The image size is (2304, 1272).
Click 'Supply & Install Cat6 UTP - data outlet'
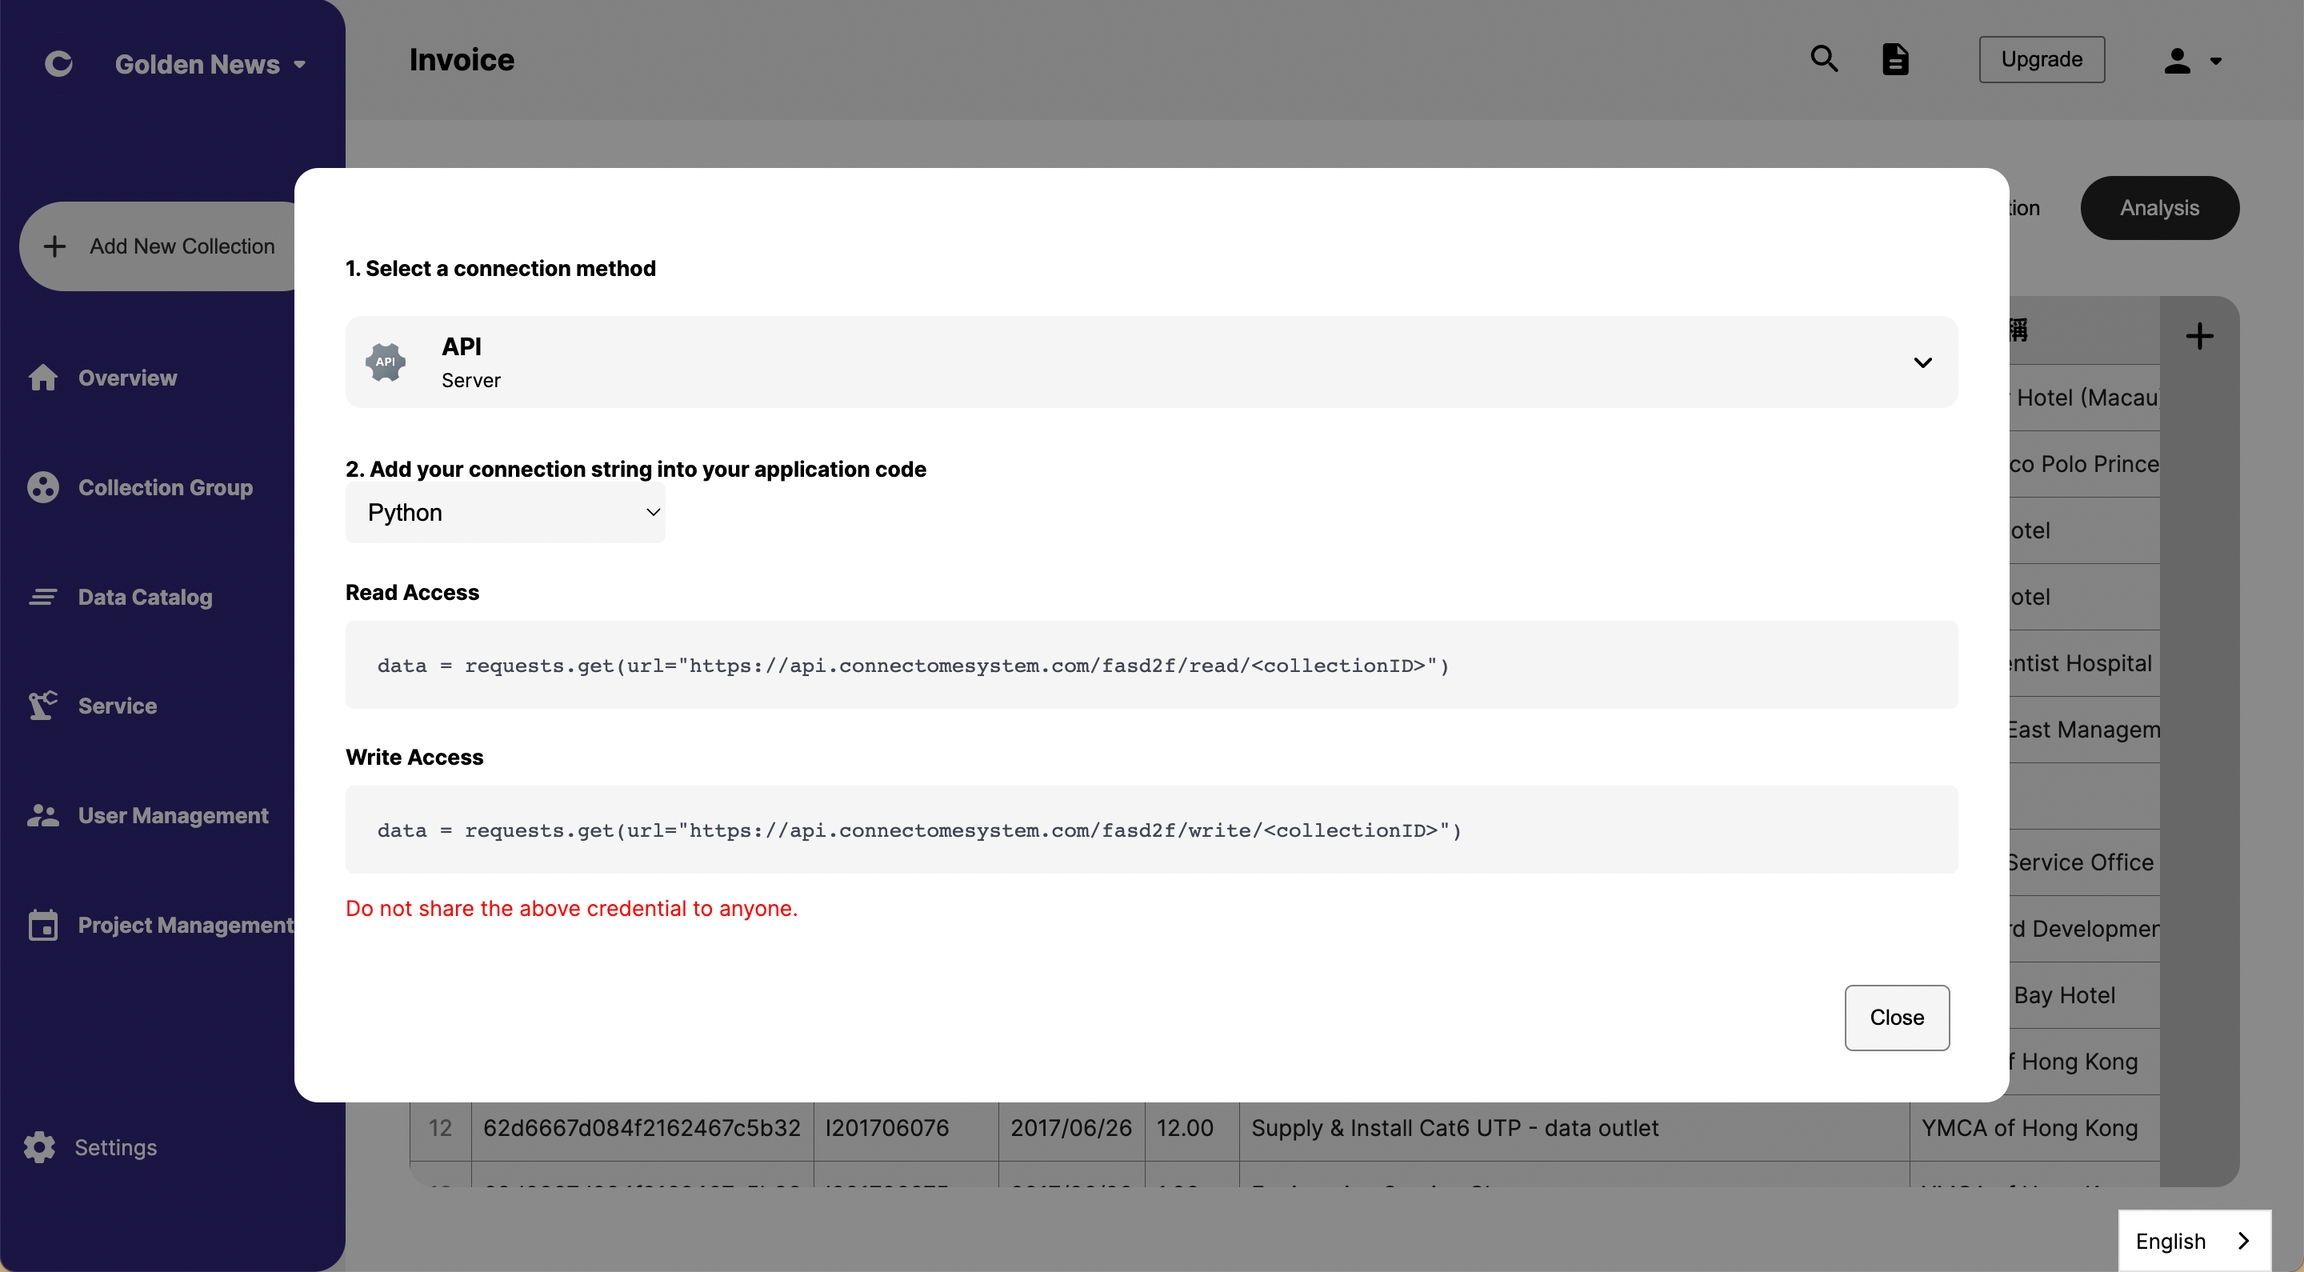1574,1128
